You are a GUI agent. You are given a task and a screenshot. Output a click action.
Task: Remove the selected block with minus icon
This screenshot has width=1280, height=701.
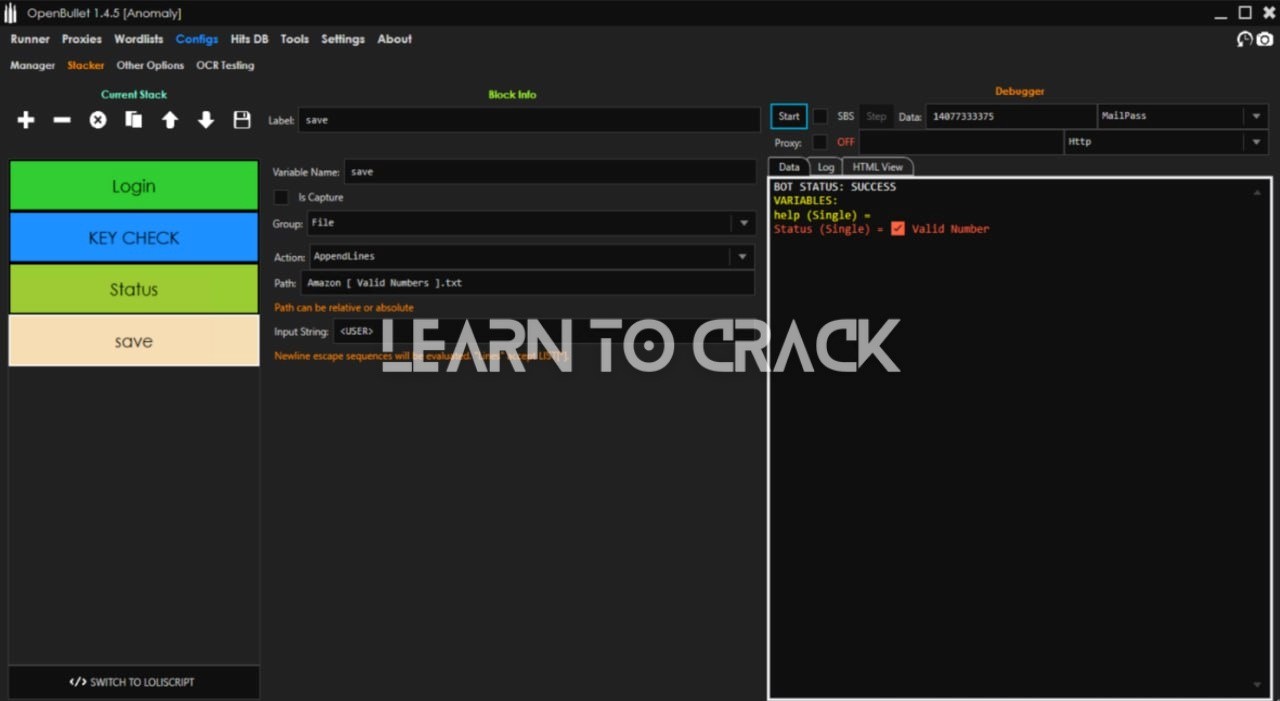[62, 120]
